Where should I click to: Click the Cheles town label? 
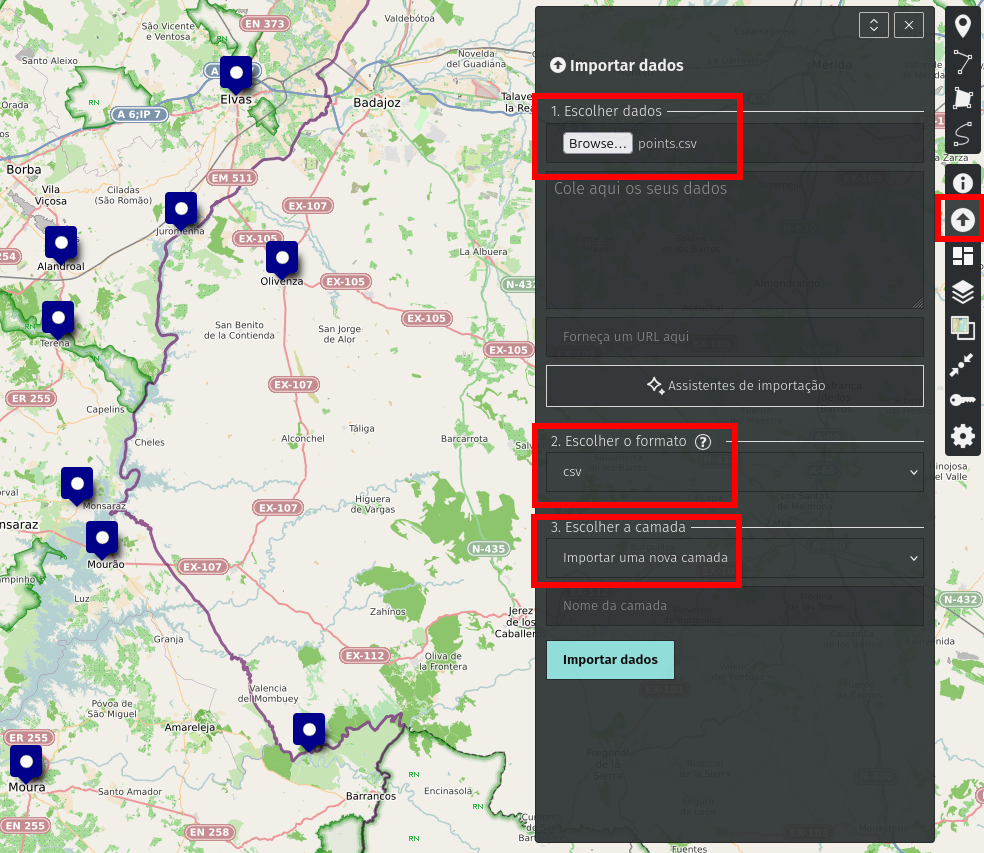pos(149,442)
